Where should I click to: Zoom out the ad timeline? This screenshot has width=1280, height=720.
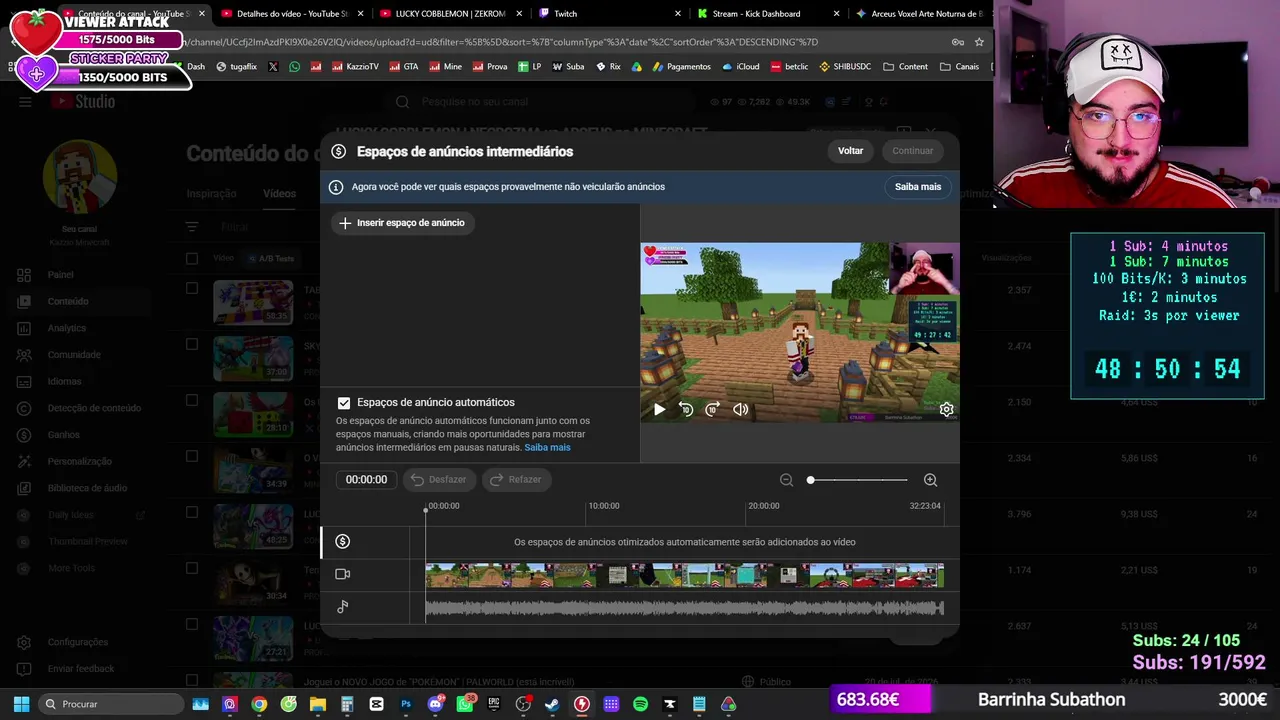tap(786, 480)
